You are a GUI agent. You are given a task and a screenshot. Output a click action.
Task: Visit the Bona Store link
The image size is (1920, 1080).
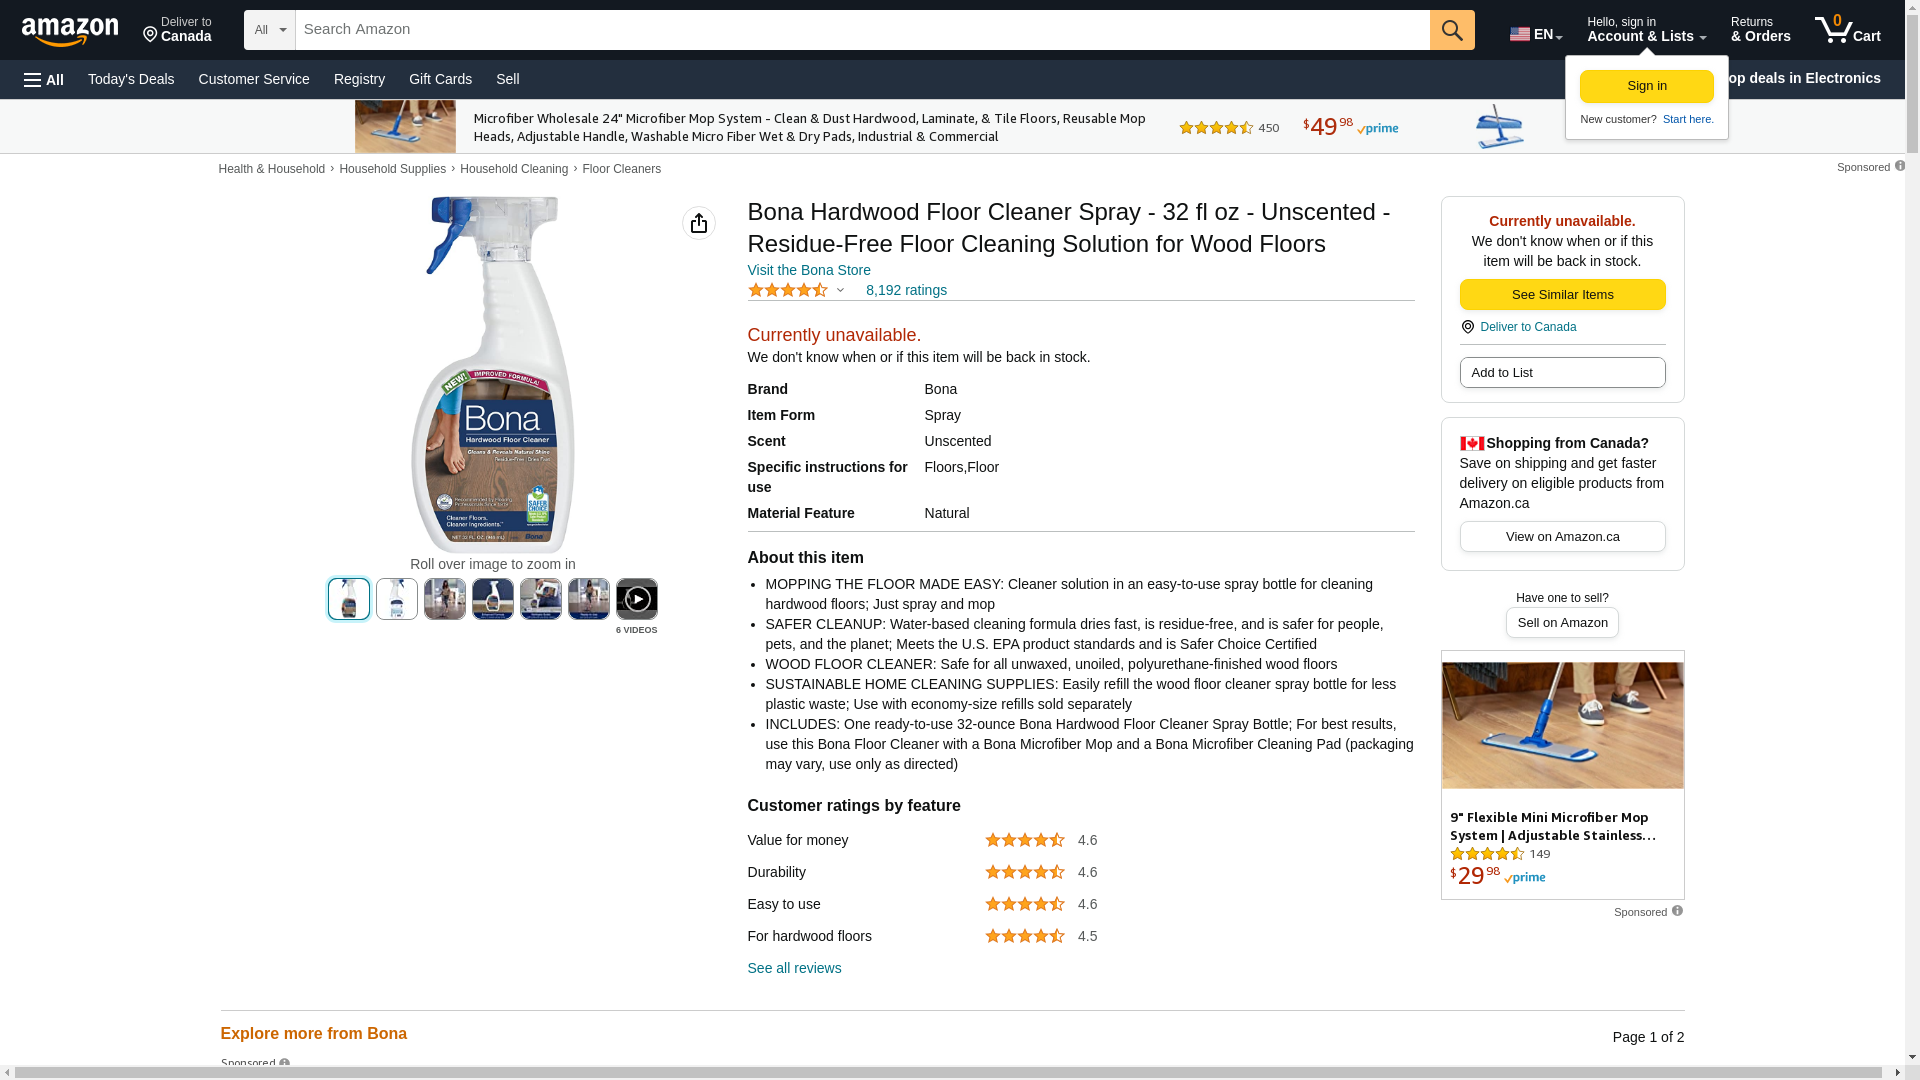point(809,270)
